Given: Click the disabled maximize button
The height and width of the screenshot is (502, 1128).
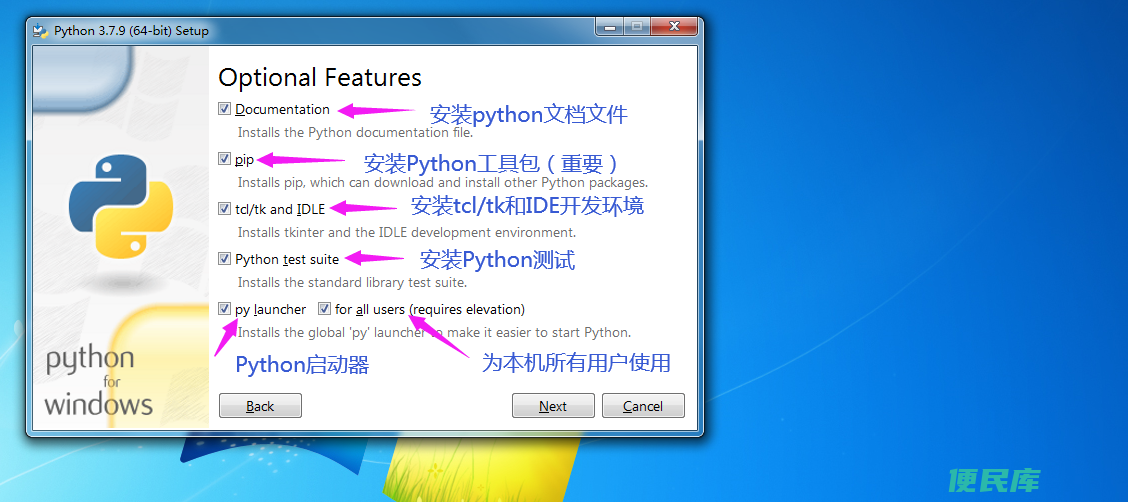Looking at the screenshot, I should (x=636, y=27).
